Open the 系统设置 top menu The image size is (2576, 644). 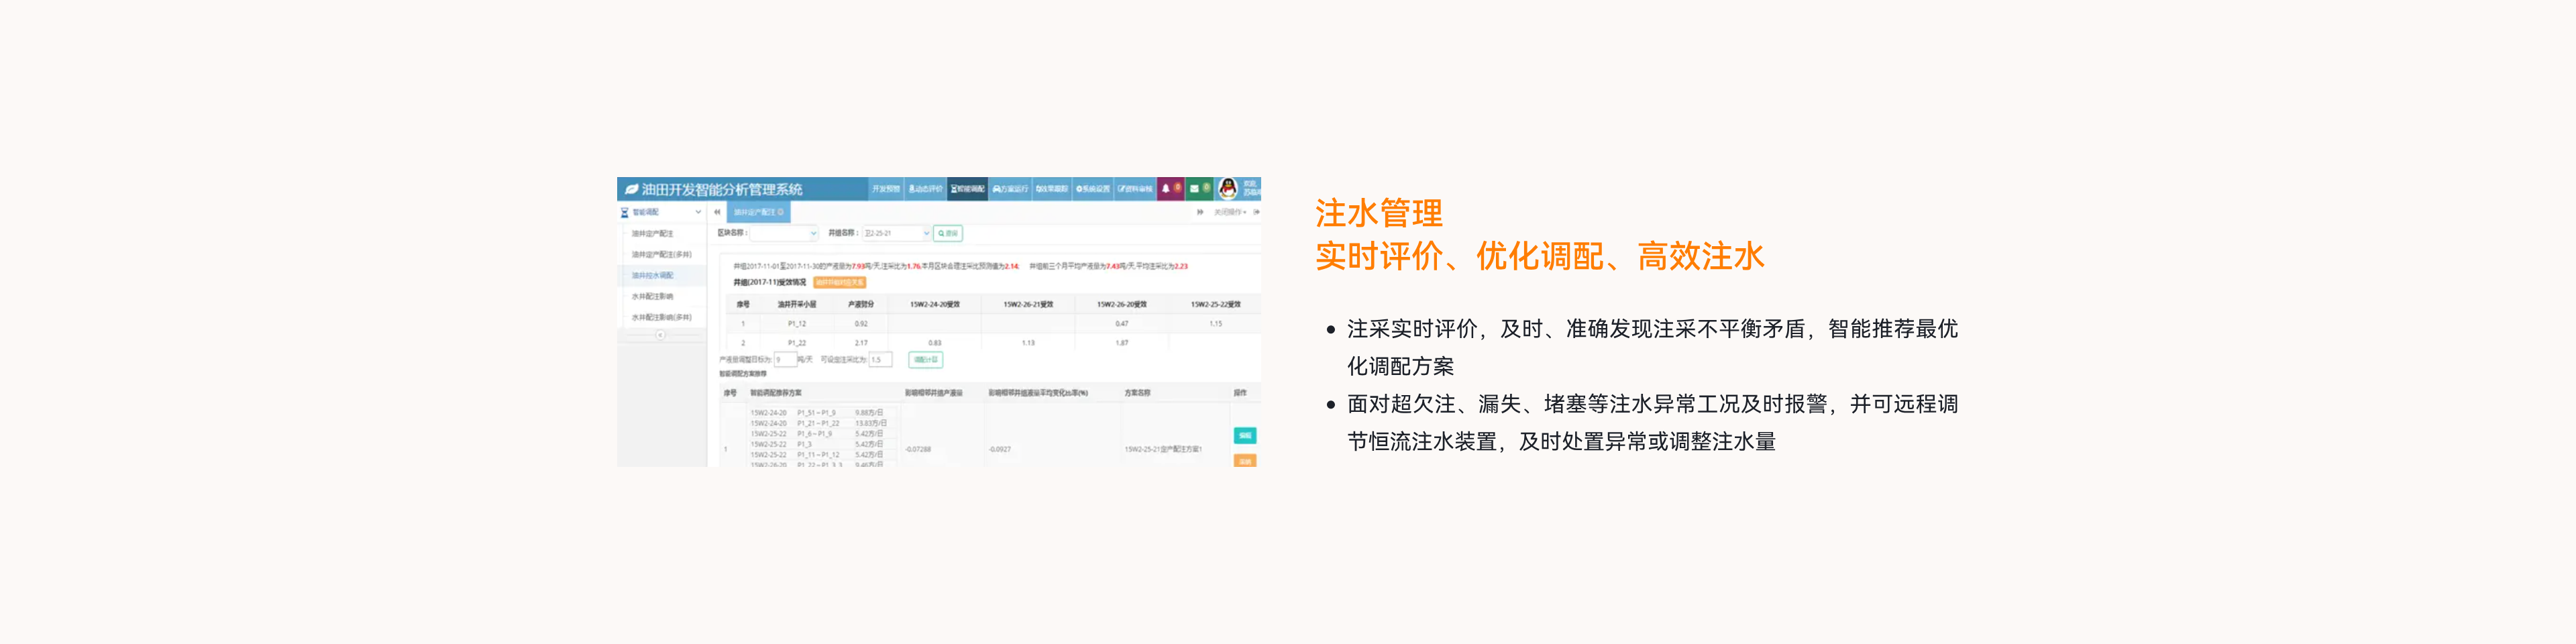[x=1093, y=189]
